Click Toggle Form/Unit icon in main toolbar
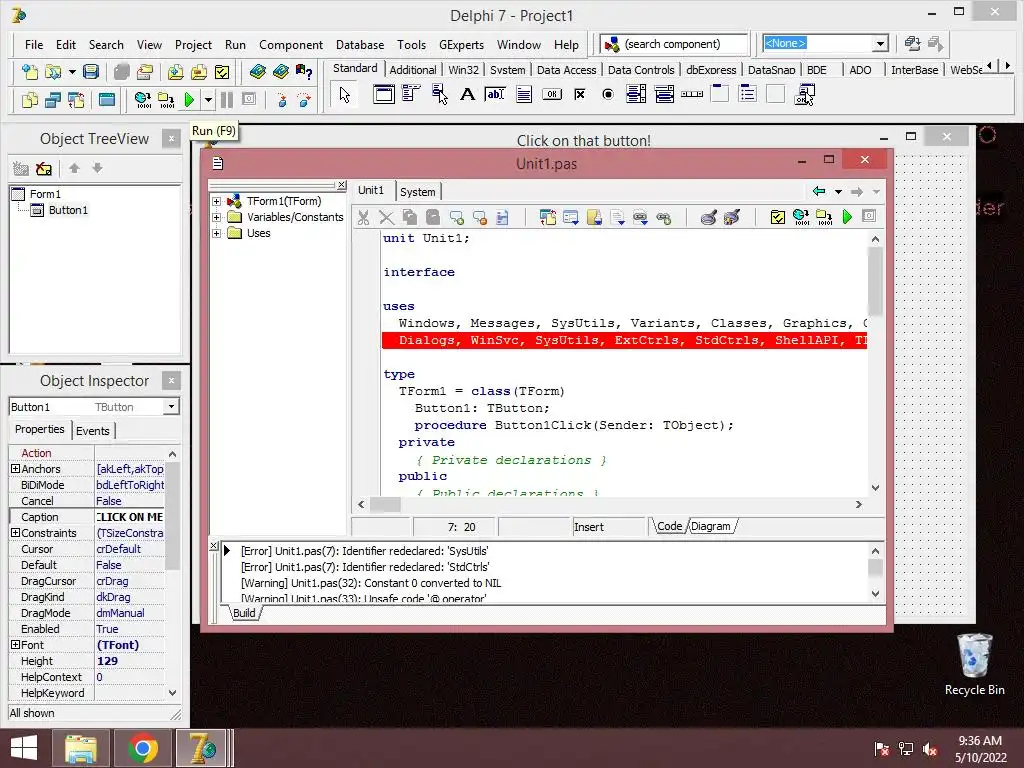This screenshot has width=1024, height=768. pos(76,100)
